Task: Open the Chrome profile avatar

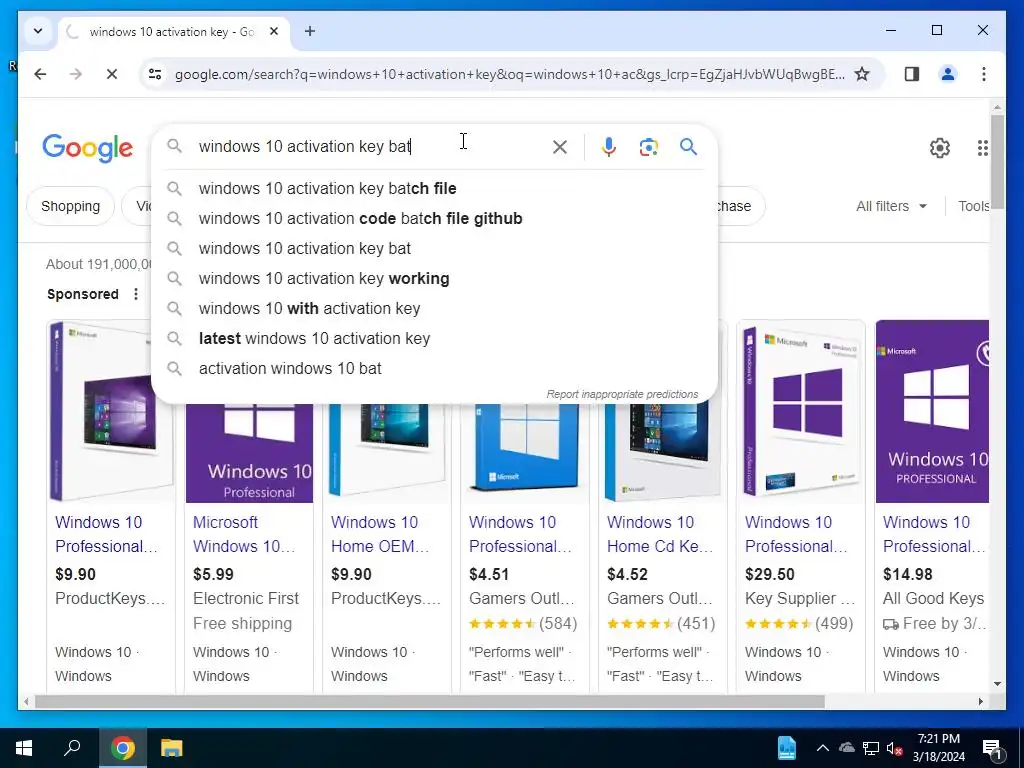Action: [948, 74]
